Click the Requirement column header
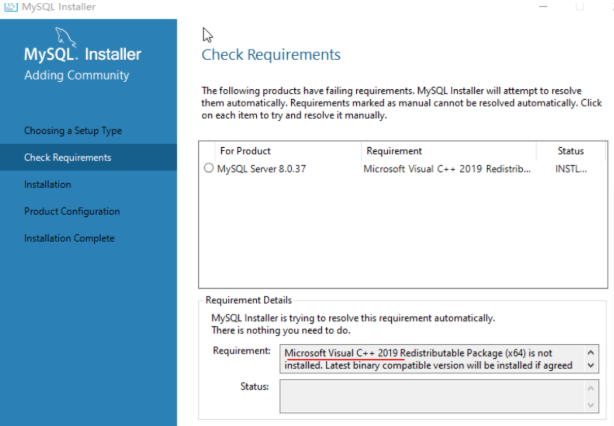The height and width of the screenshot is (426, 614). pyautogui.click(x=449, y=151)
